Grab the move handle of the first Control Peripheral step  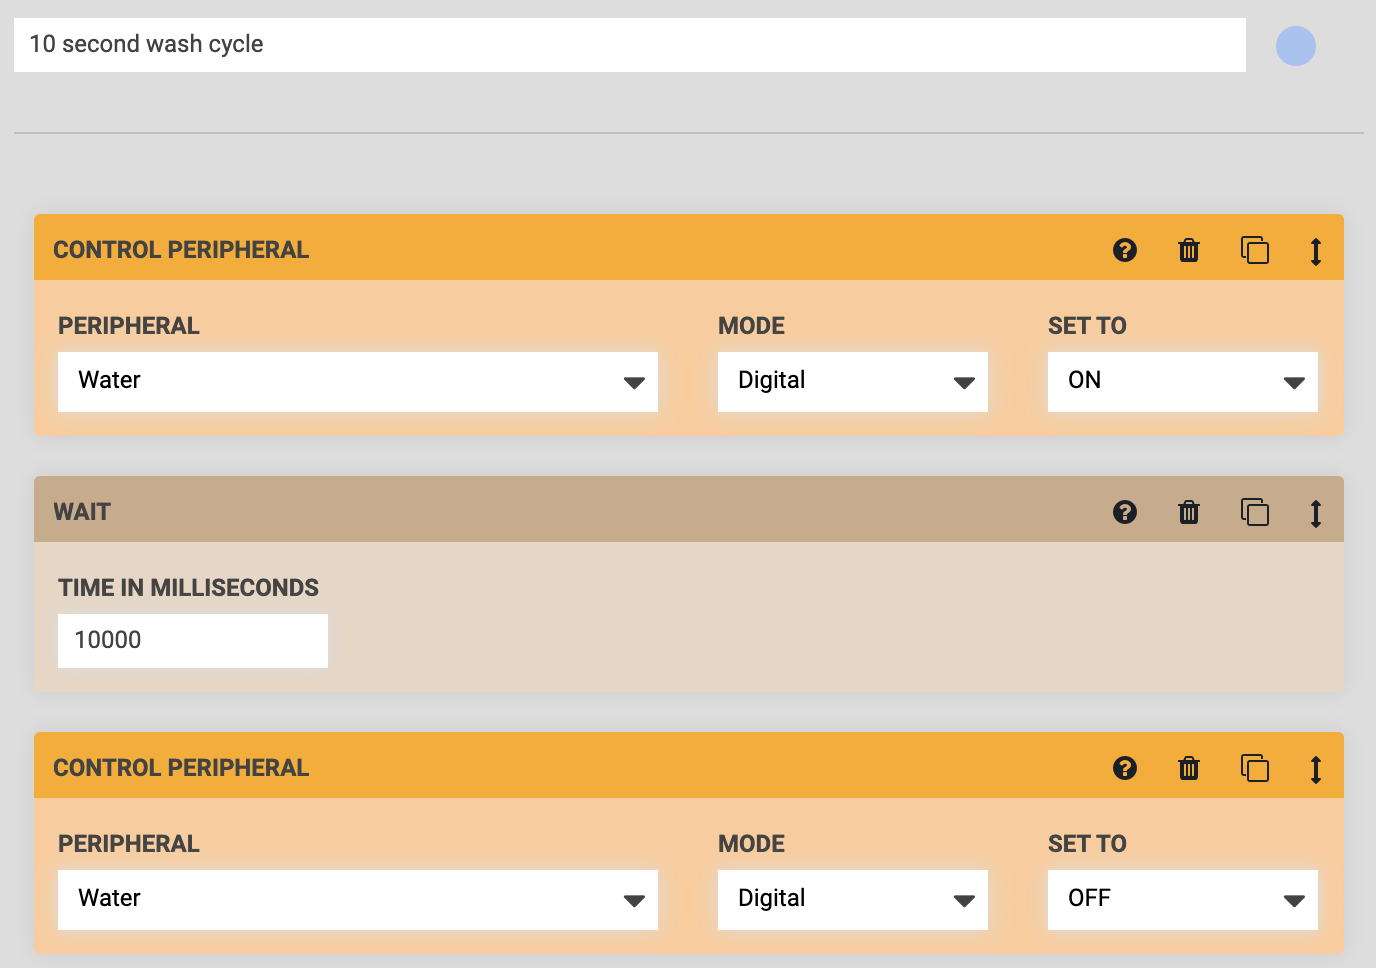point(1316,251)
